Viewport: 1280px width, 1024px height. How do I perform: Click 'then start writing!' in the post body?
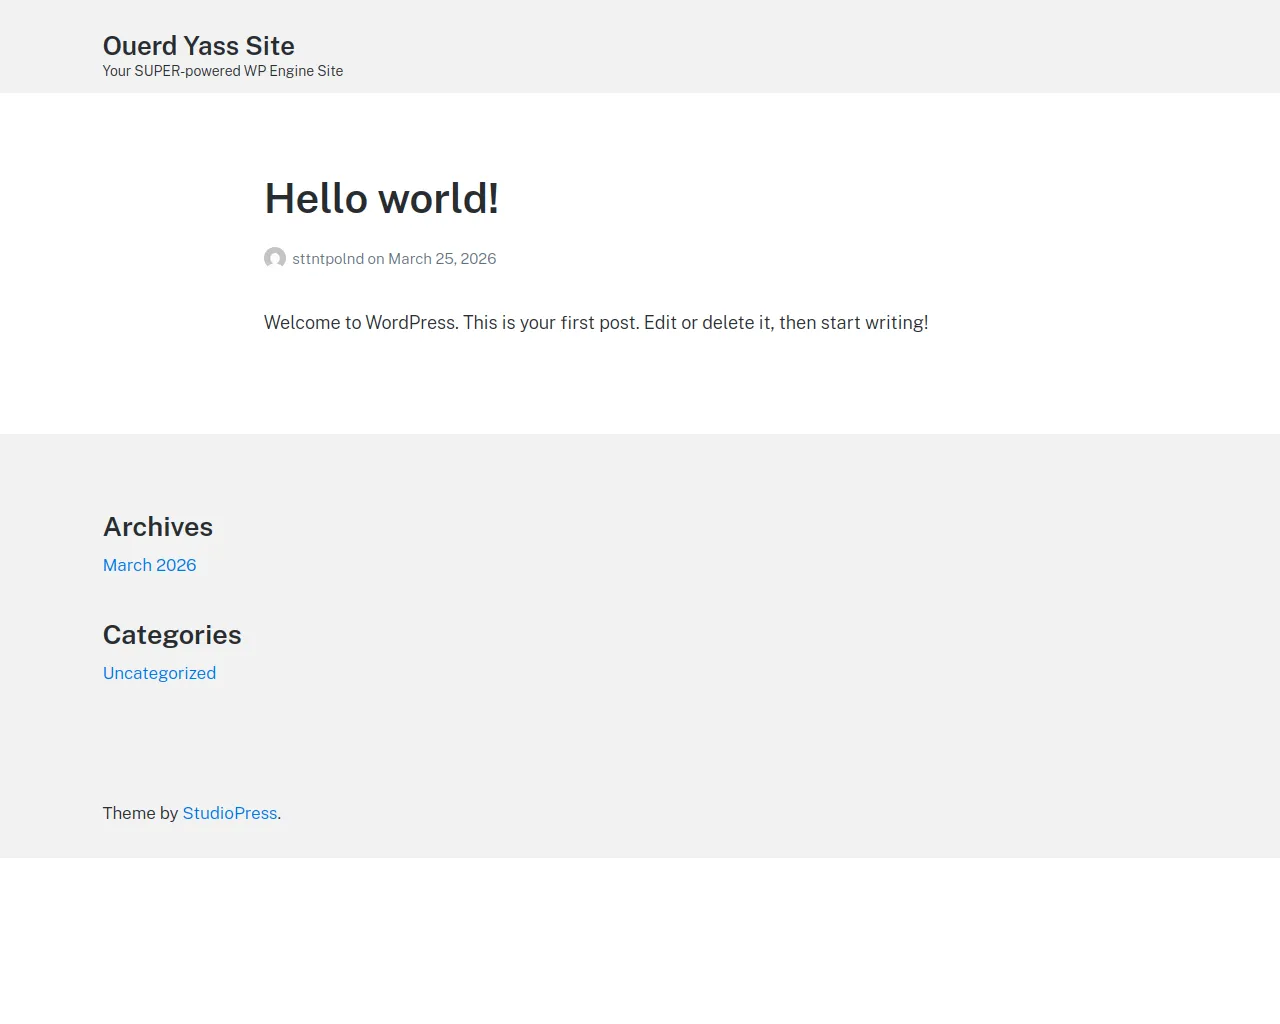coord(853,323)
